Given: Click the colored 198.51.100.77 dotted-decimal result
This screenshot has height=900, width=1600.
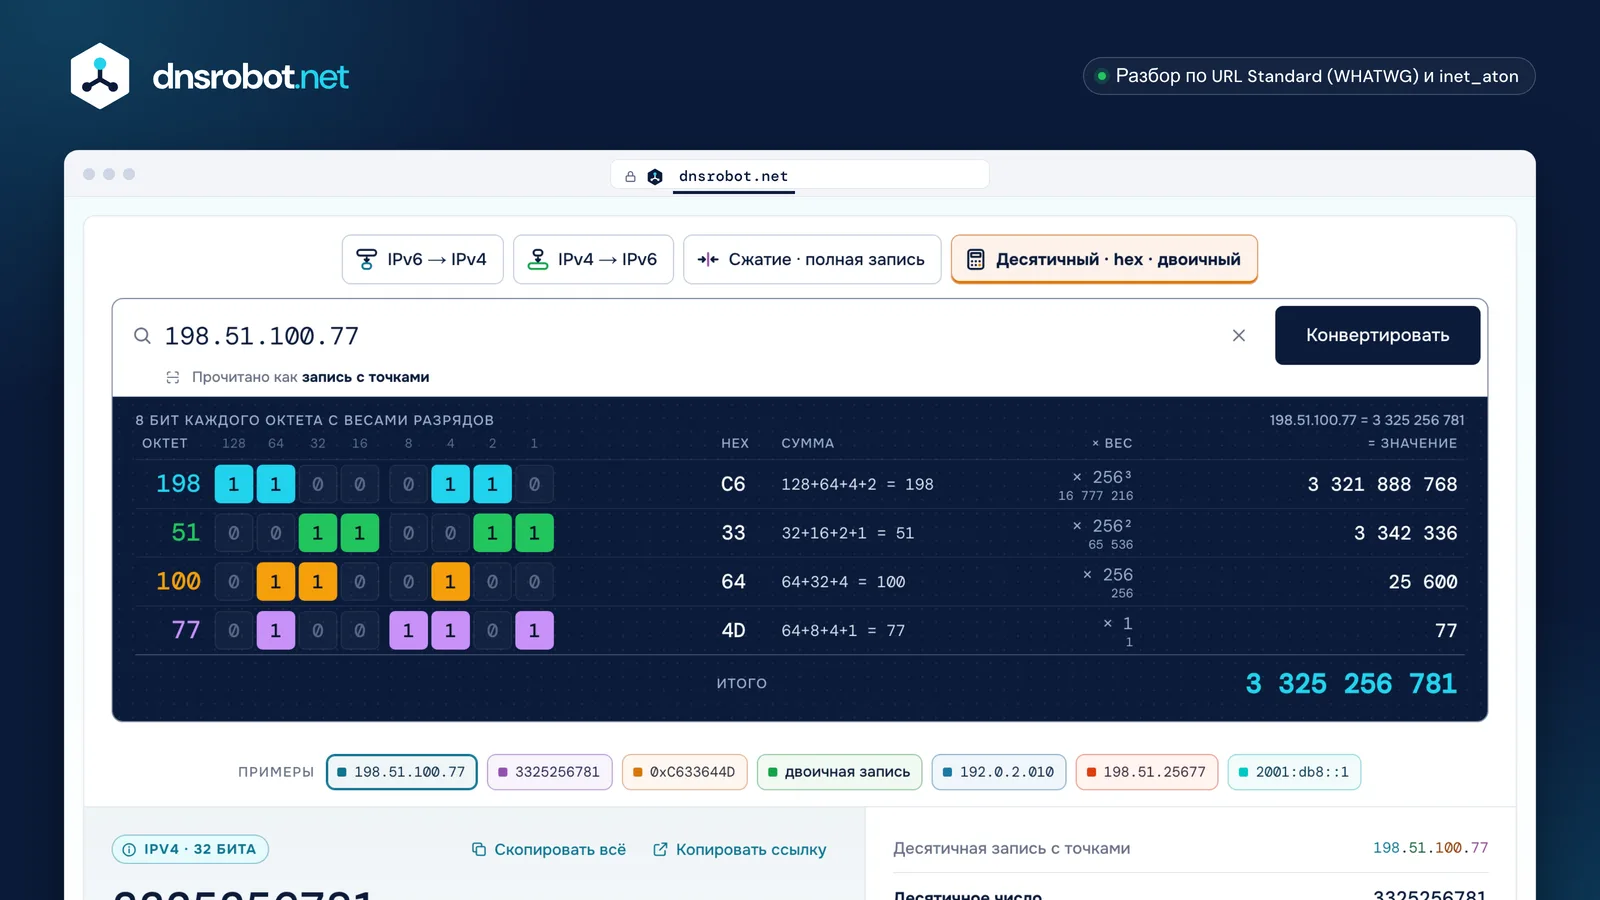Looking at the screenshot, I should (1430, 848).
